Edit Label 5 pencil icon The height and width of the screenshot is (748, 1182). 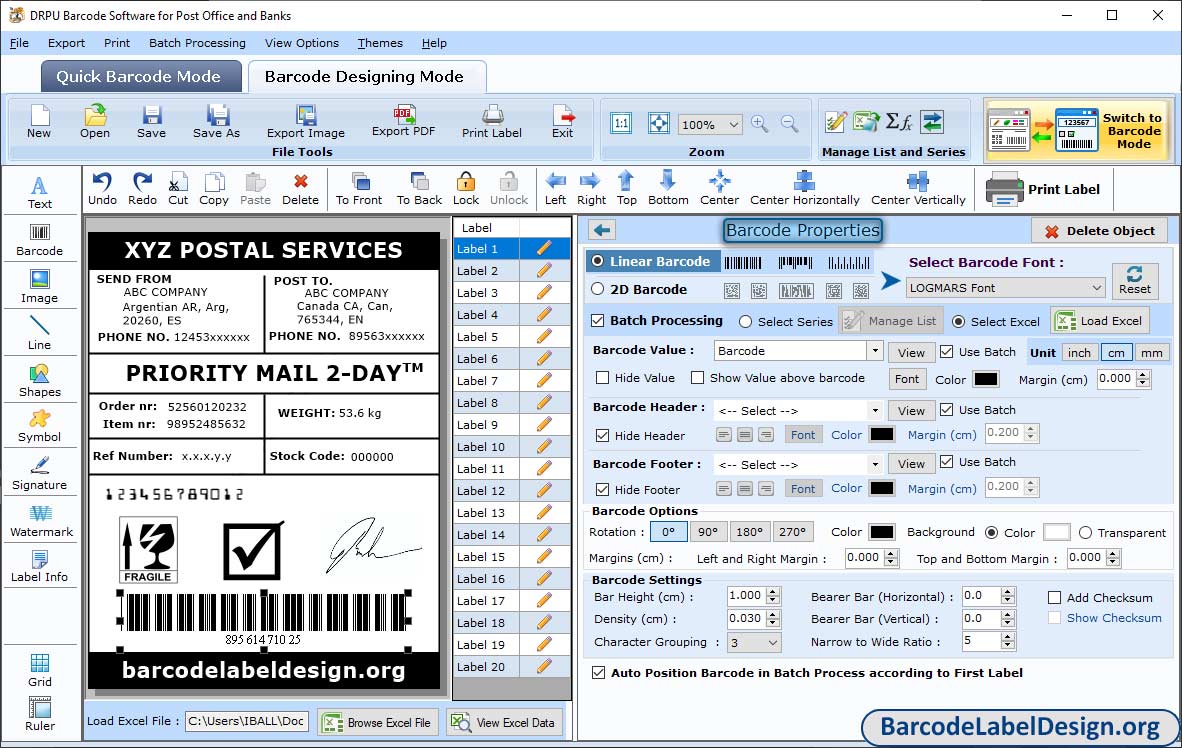pyautogui.click(x=544, y=337)
